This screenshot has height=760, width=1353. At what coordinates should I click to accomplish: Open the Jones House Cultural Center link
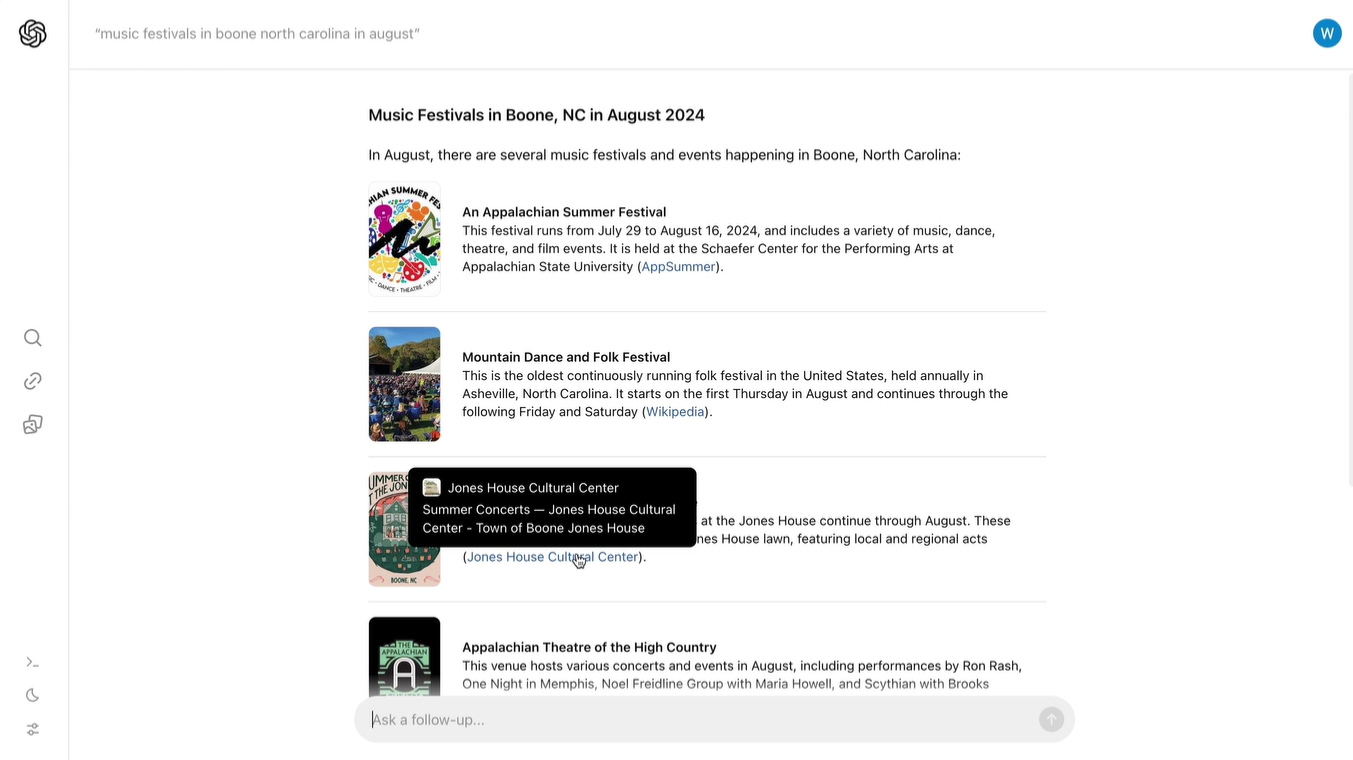point(552,557)
